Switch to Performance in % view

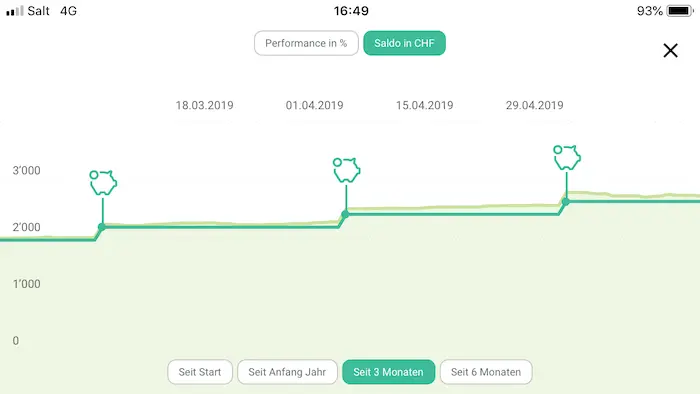[306, 43]
